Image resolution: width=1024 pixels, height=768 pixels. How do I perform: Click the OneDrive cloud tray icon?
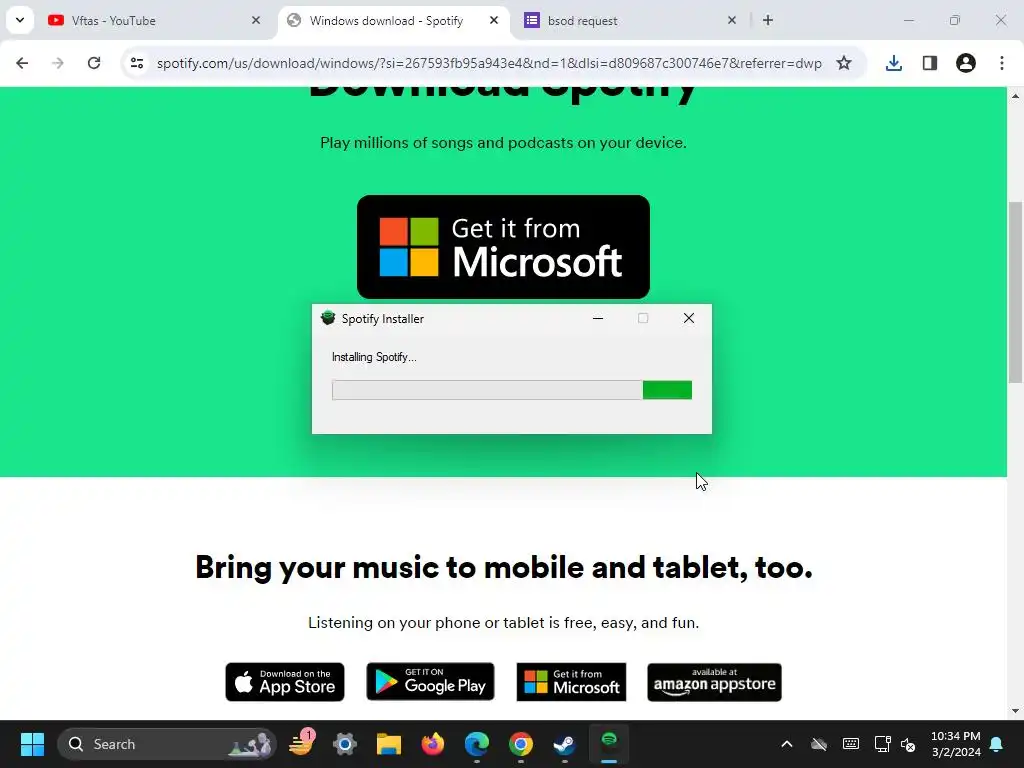tap(819, 744)
